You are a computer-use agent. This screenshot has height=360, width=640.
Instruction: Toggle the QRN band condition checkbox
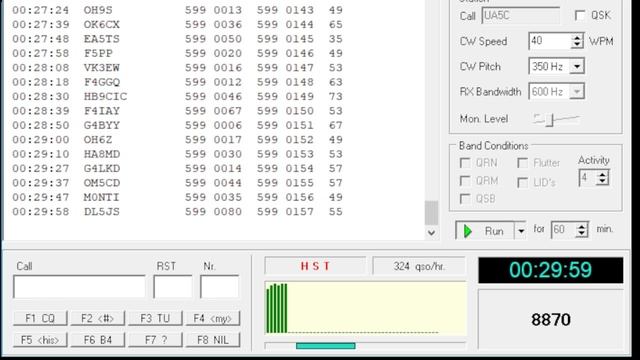tap(465, 163)
